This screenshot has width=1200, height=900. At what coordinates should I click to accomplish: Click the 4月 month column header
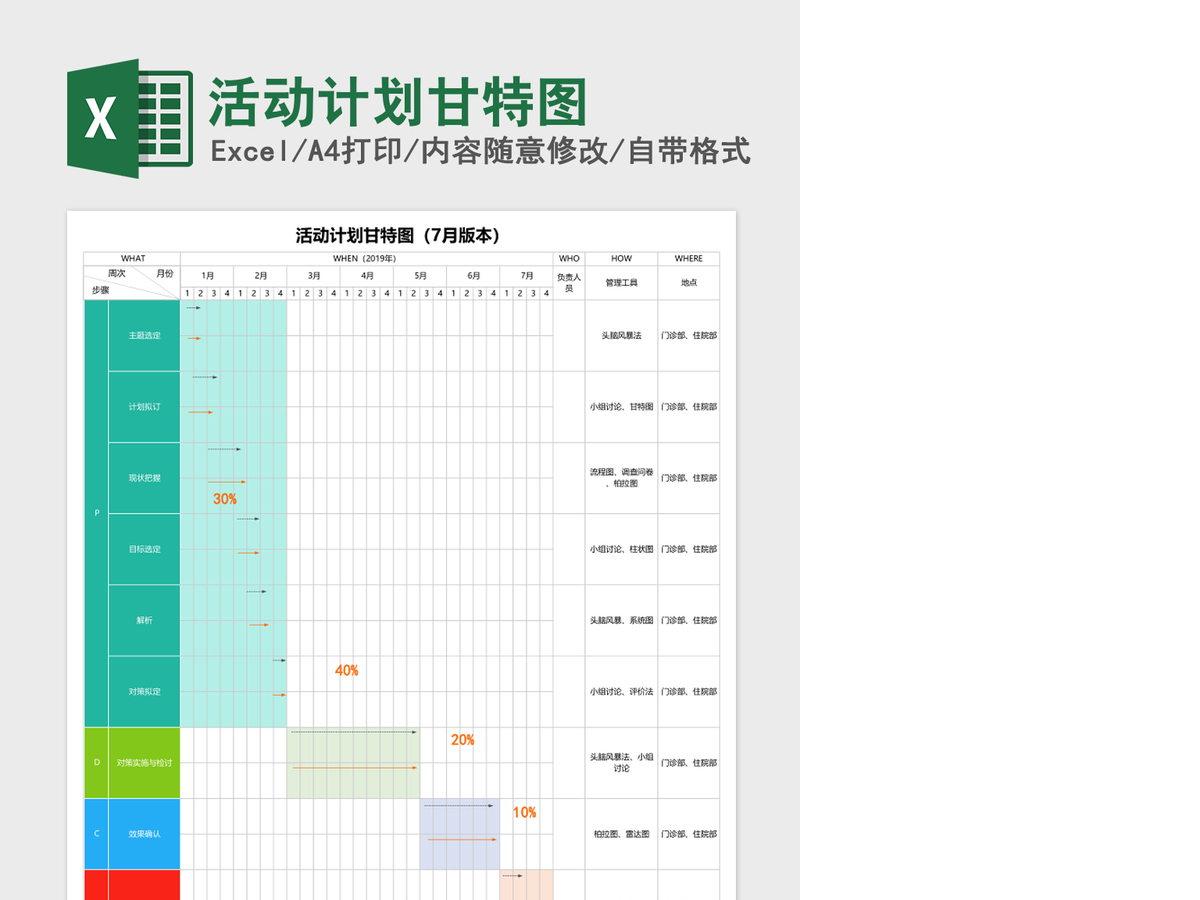367,276
